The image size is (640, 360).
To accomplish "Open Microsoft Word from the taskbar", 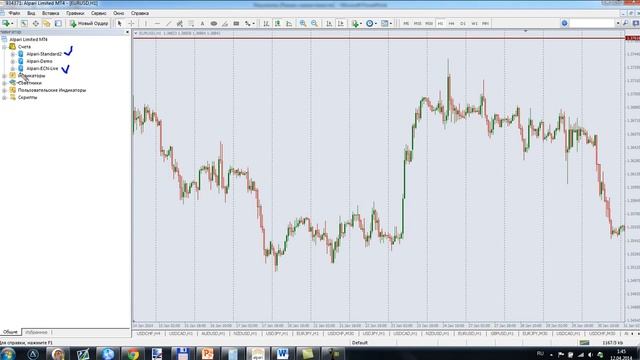I will (x=282, y=354).
